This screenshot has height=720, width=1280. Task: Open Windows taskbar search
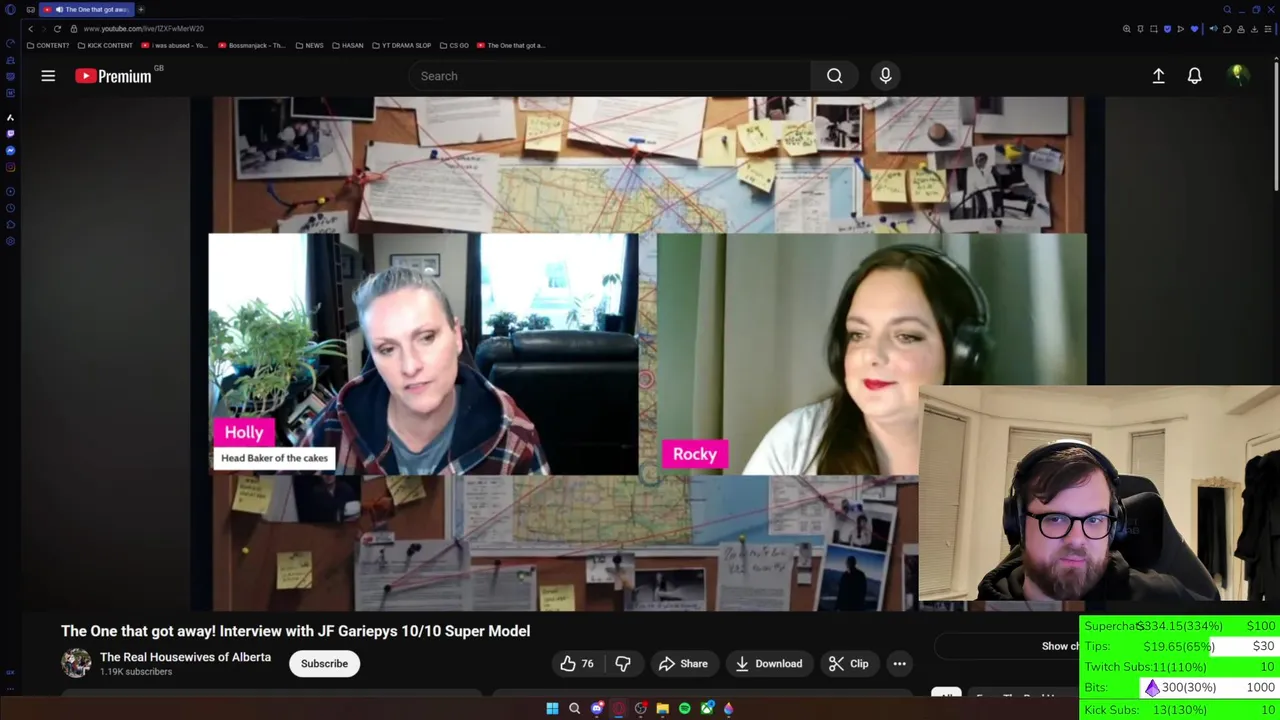(574, 708)
